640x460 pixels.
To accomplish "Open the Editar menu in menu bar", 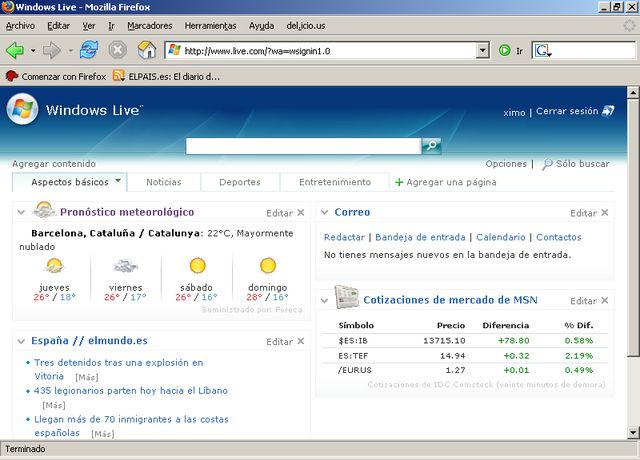I will click(58, 26).
